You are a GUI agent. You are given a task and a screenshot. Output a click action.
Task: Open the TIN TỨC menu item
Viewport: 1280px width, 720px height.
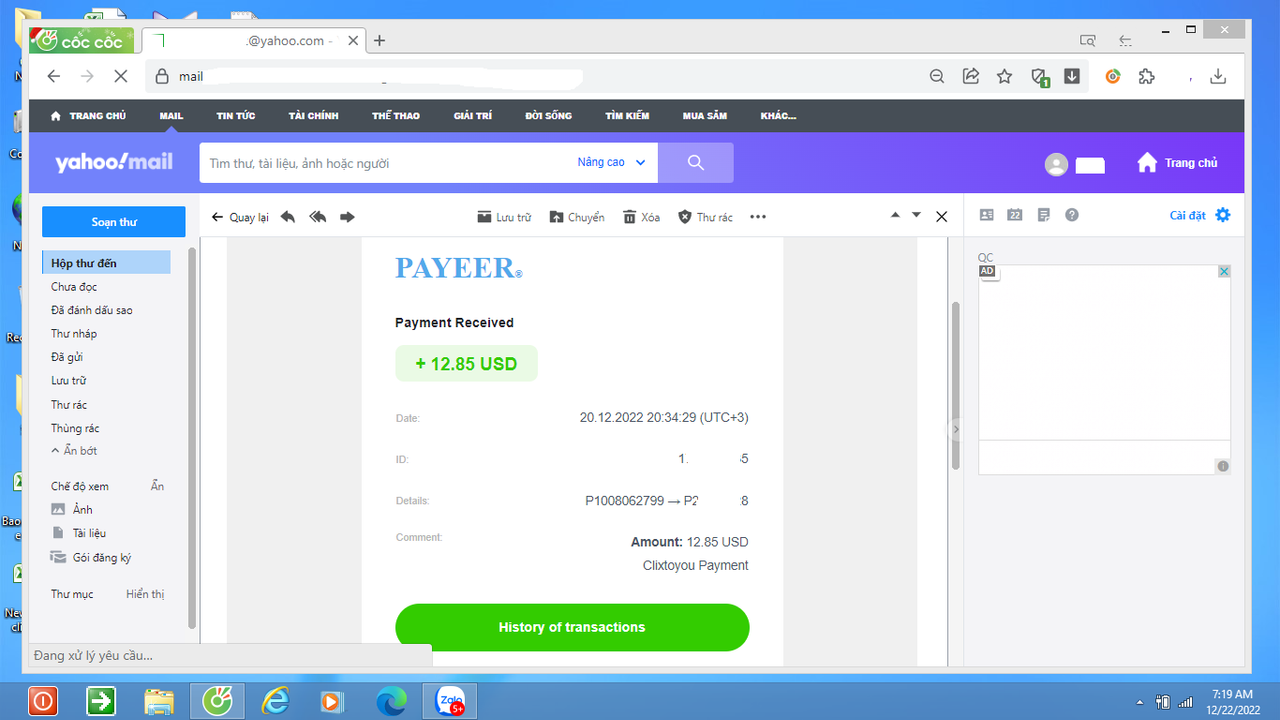coord(236,116)
